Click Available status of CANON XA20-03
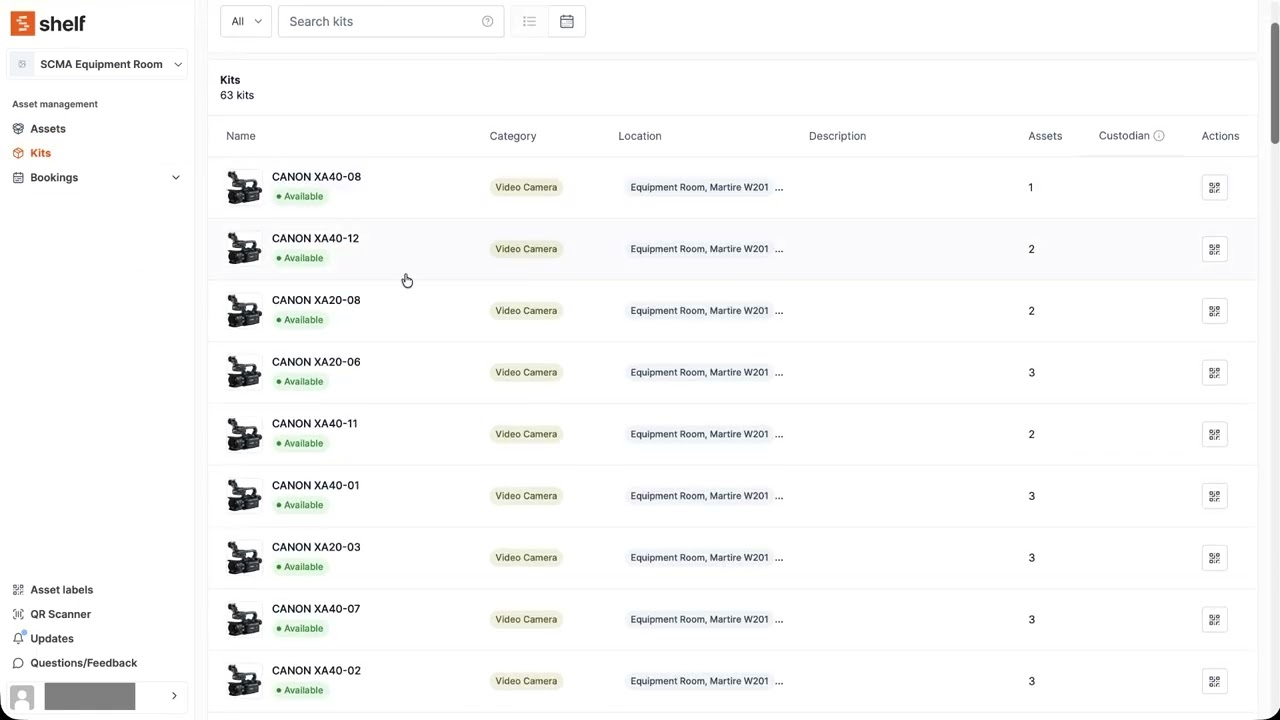 click(x=300, y=567)
